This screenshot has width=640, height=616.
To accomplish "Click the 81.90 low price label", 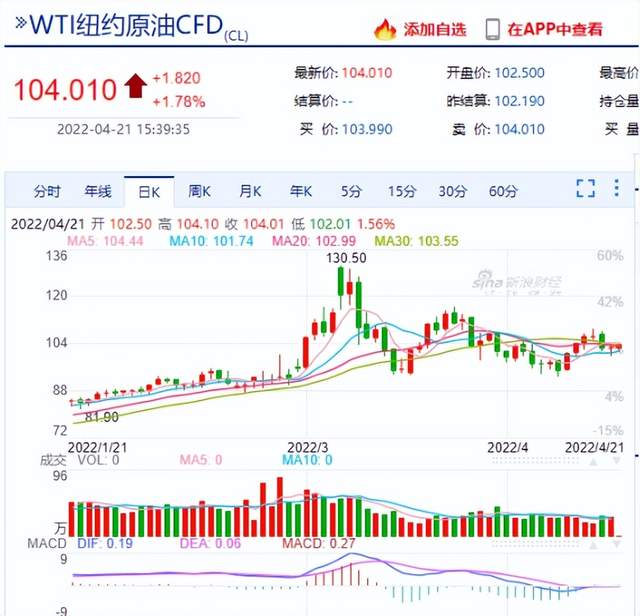I will (x=102, y=417).
